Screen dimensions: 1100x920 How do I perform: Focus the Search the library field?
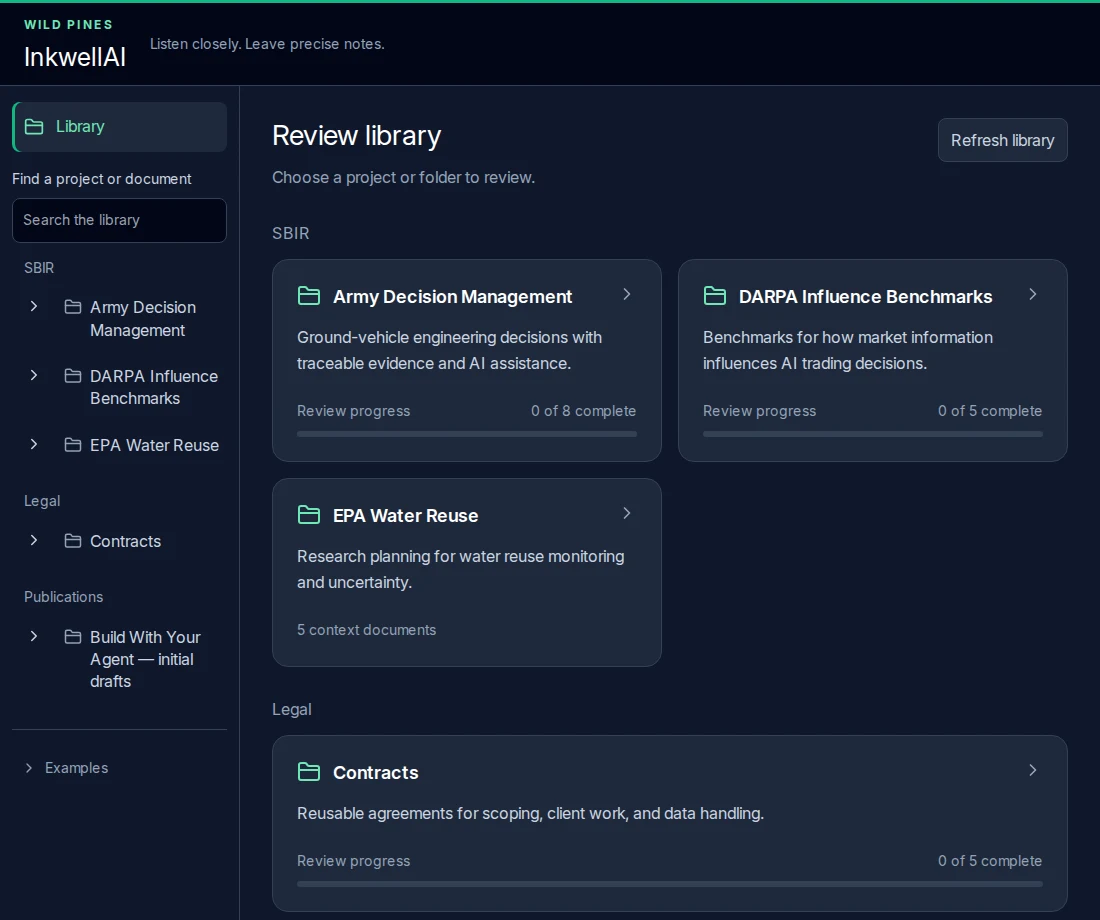[119, 220]
